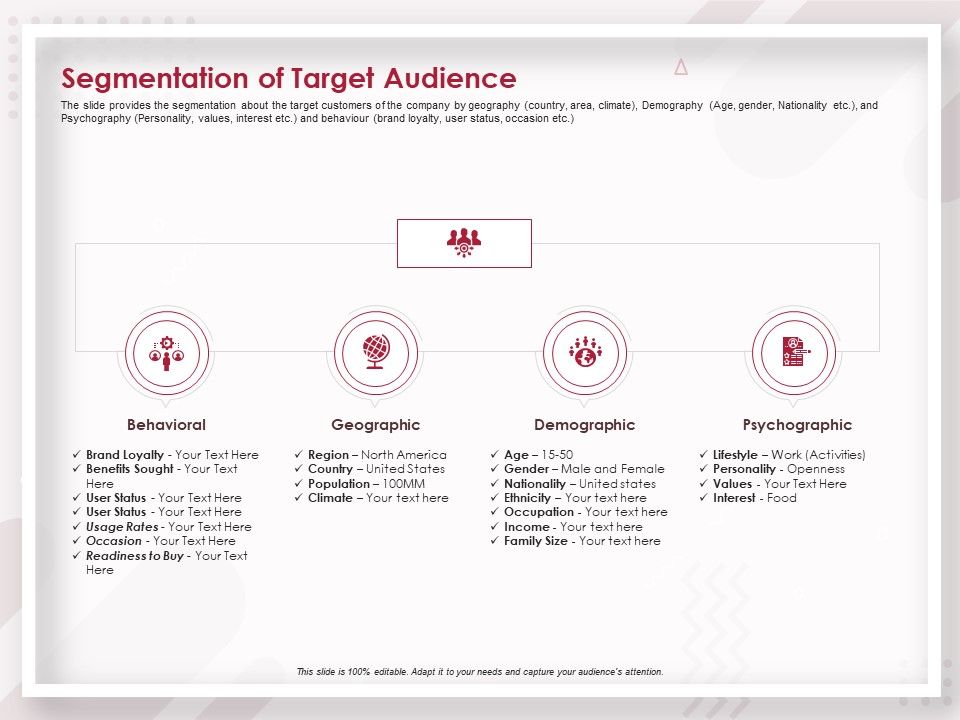Click the Behavioral heading text
Image resolution: width=960 pixels, height=720 pixels.
click(x=170, y=424)
